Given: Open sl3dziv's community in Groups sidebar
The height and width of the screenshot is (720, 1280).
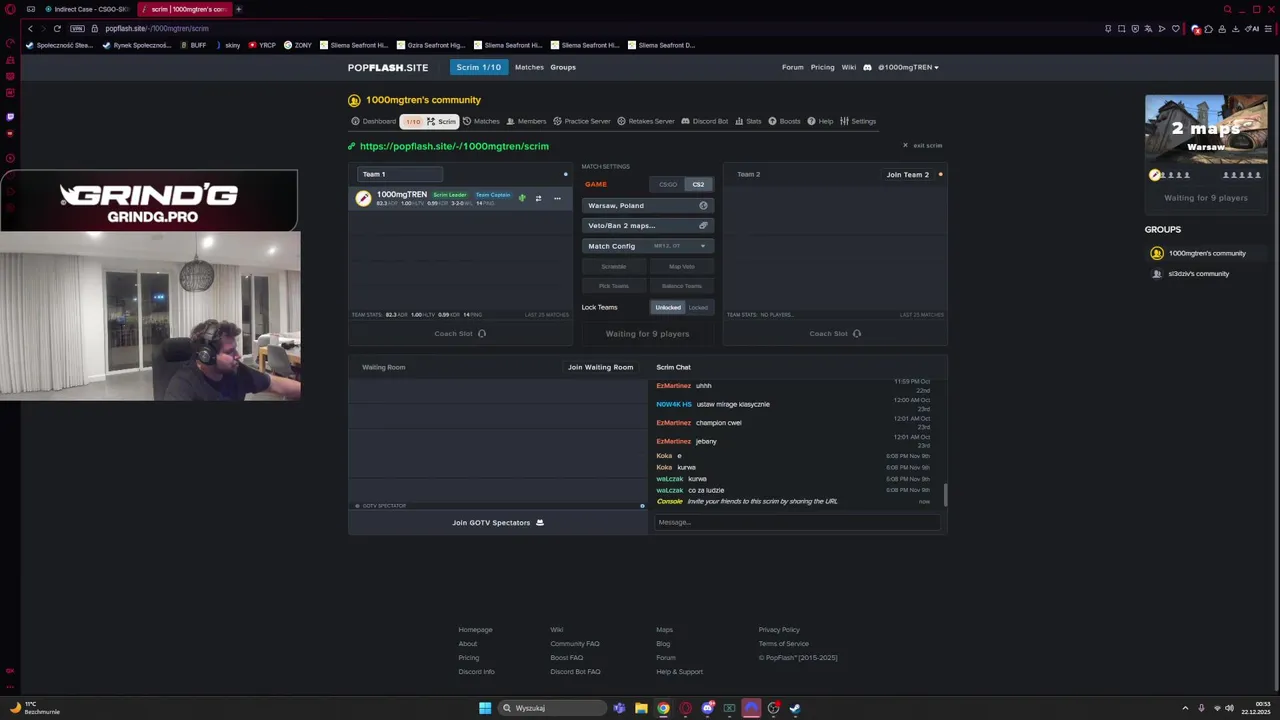Looking at the screenshot, I should [1198, 273].
